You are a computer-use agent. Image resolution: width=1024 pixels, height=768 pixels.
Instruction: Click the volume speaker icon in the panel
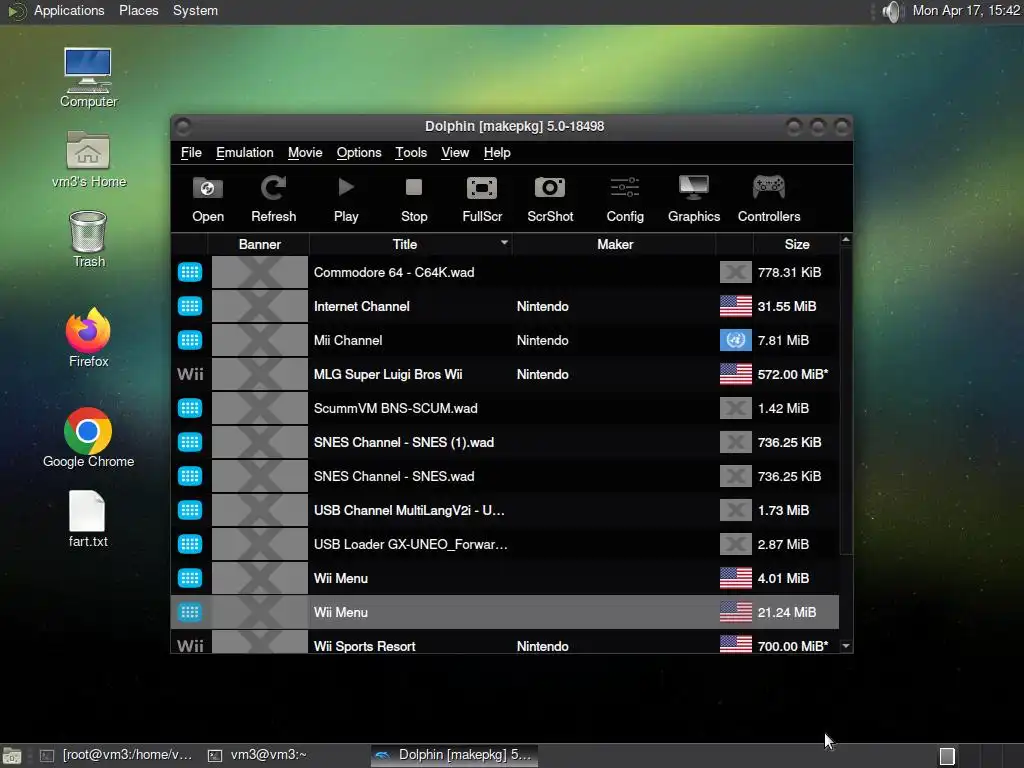(x=891, y=11)
